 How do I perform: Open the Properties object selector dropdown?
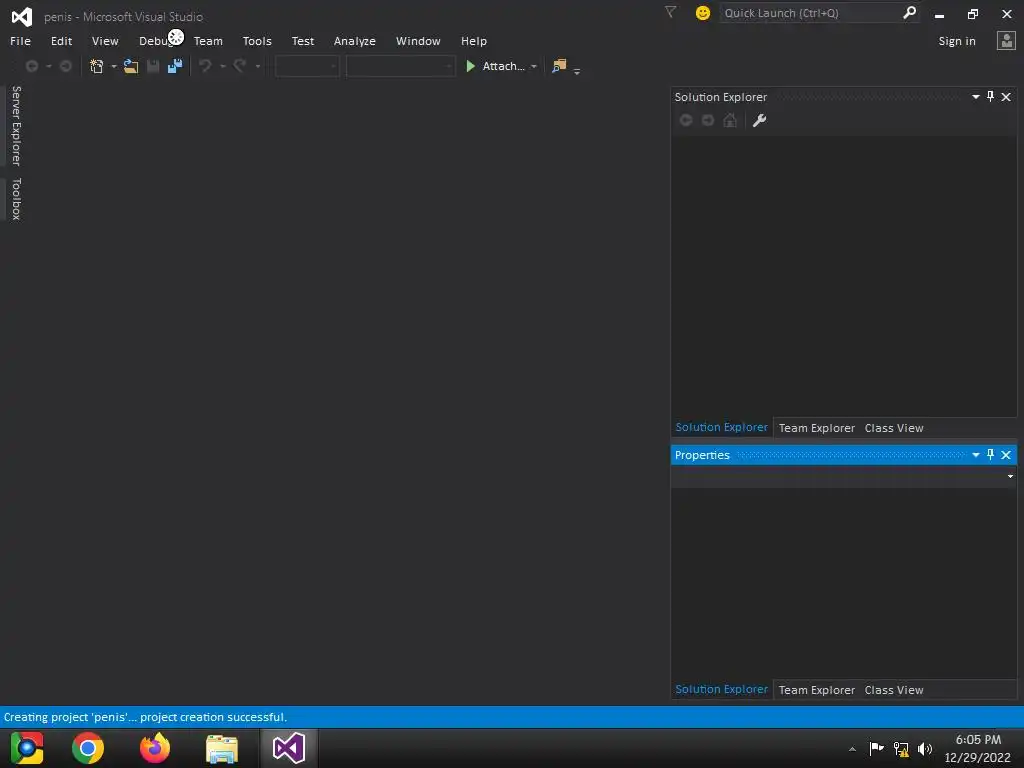(x=1010, y=476)
